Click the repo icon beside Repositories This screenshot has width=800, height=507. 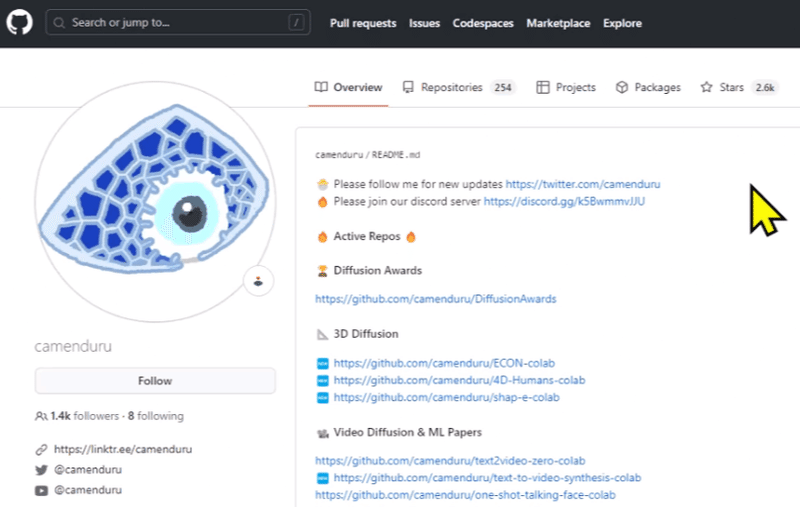coord(408,87)
